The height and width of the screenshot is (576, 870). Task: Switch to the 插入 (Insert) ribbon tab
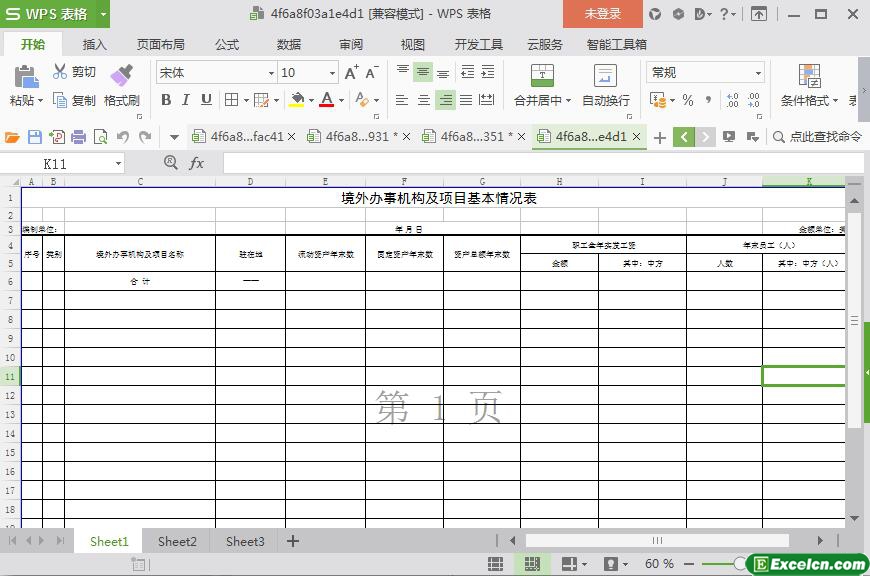tap(94, 44)
